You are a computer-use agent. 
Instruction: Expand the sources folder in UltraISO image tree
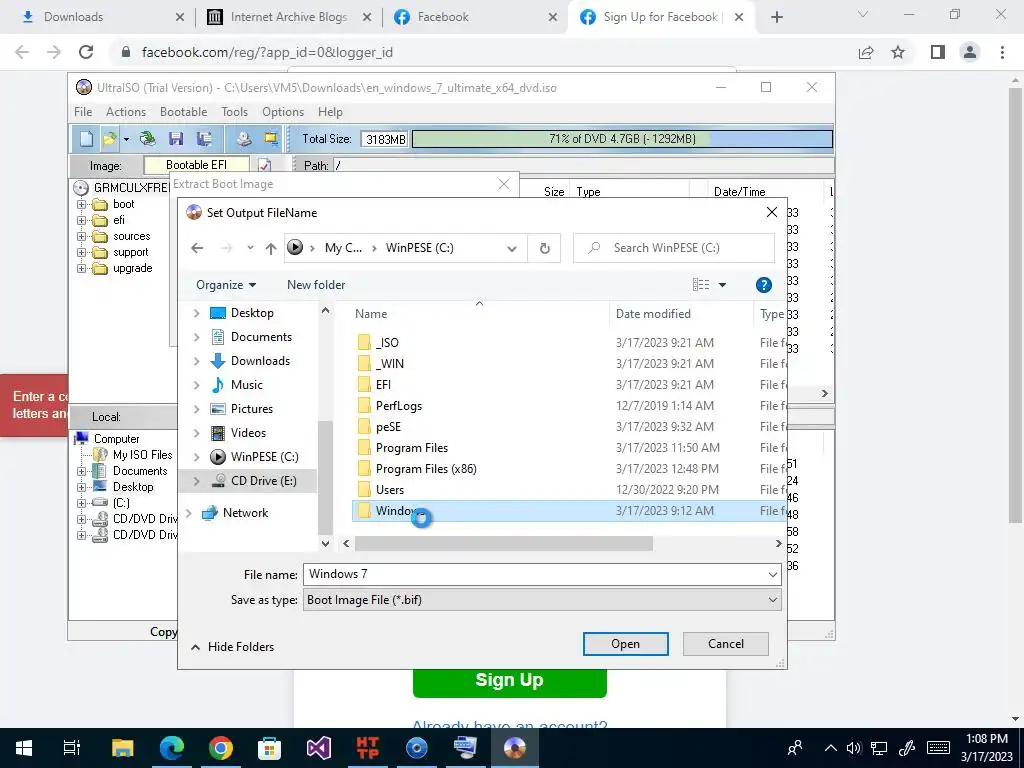point(82,236)
